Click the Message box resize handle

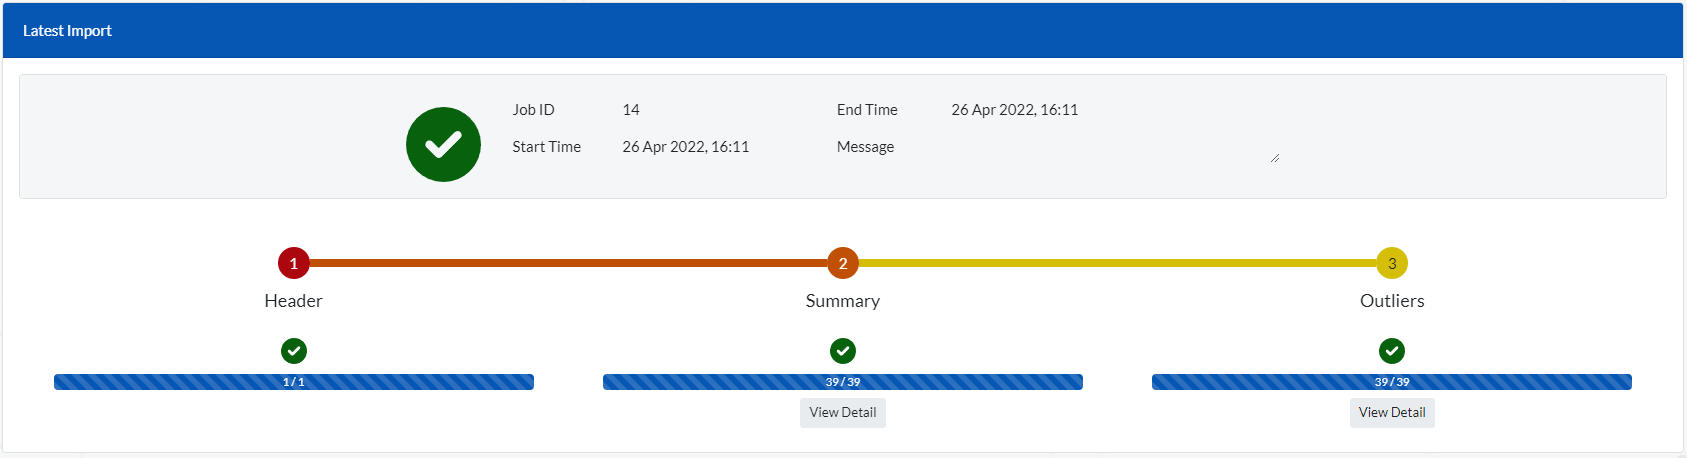pyautogui.click(x=1275, y=158)
